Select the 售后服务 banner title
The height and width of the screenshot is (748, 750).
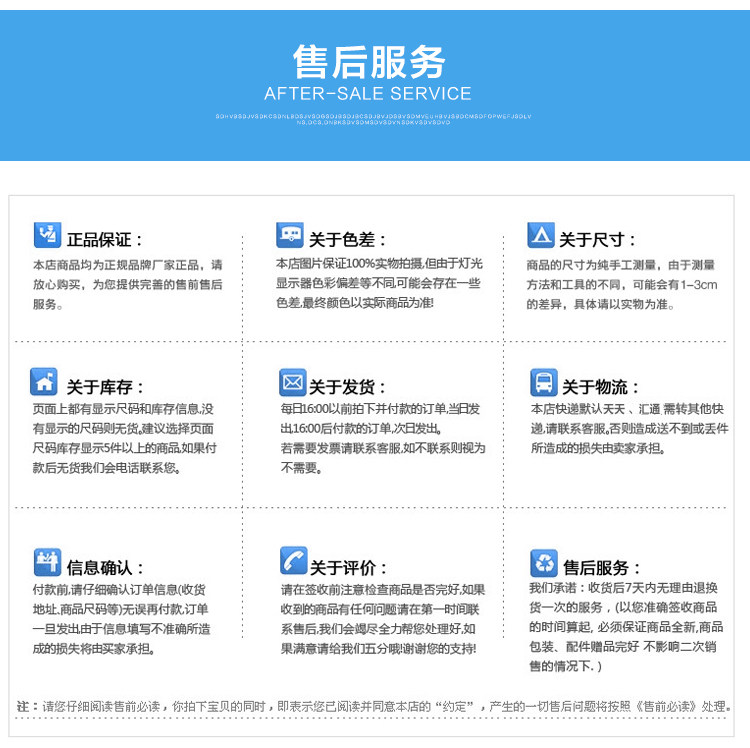[x=369, y=62]
